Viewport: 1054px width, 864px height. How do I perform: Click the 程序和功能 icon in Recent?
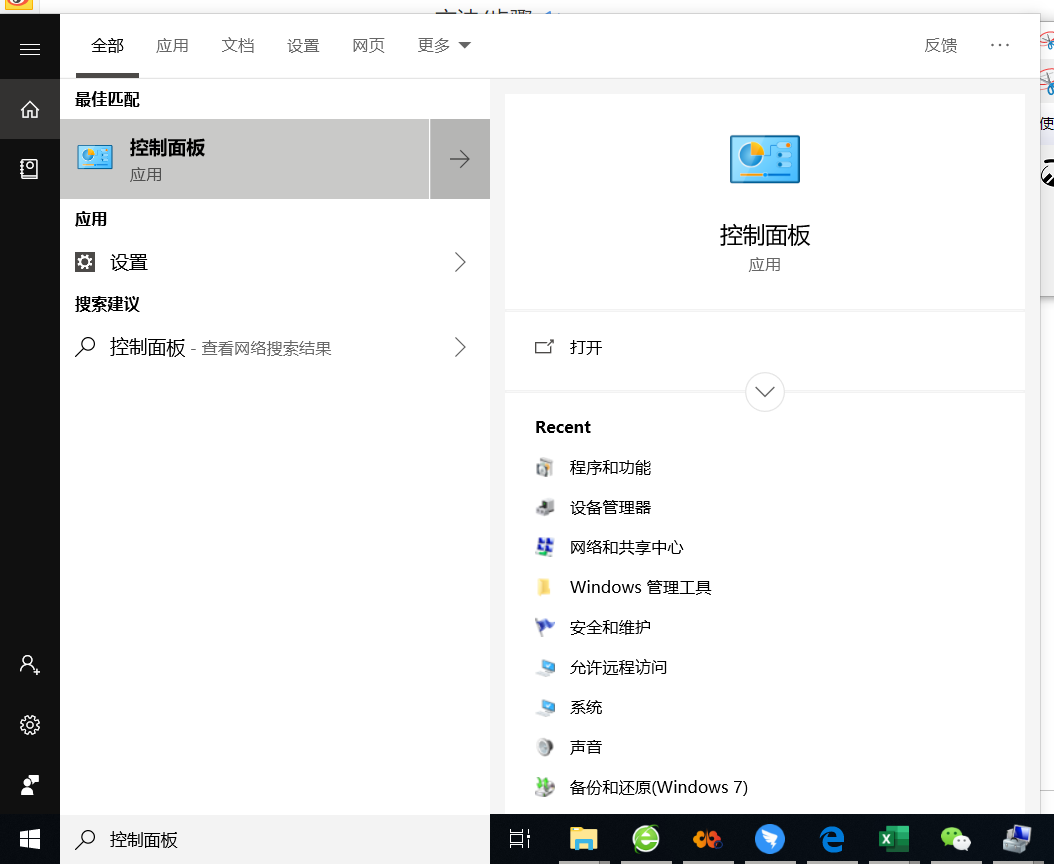[x=544, y=467]
